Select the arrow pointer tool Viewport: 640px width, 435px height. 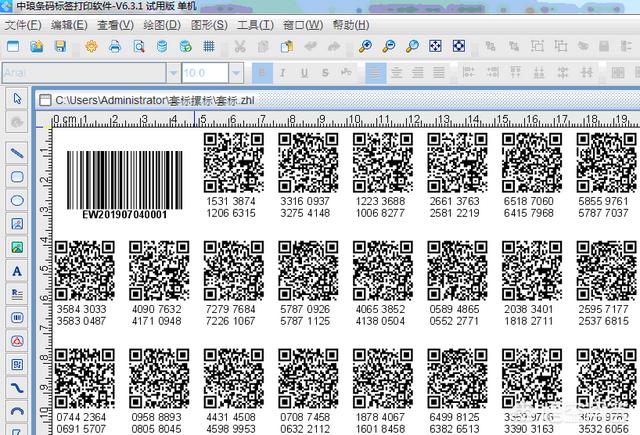click(x=17, y=98)
